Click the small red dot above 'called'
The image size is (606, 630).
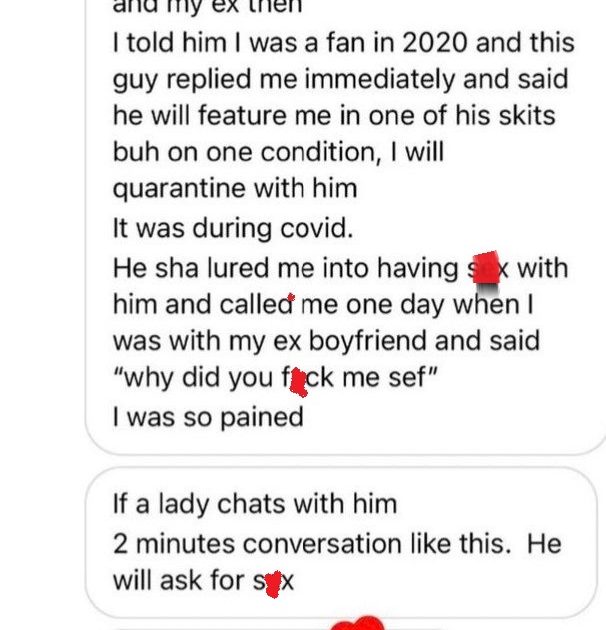tap(291, 298)
